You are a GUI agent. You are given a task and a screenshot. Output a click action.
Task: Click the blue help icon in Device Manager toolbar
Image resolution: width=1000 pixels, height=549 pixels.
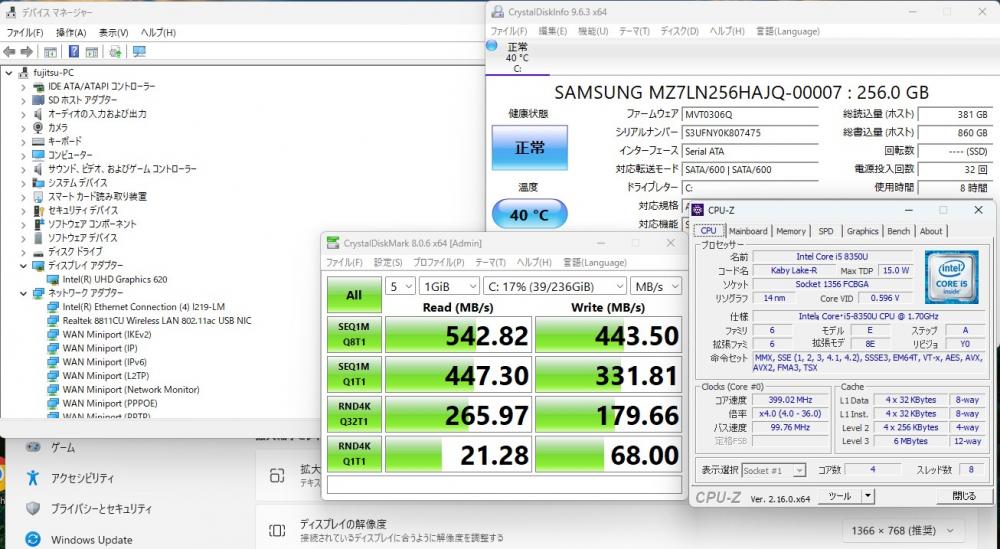[74, 52]
